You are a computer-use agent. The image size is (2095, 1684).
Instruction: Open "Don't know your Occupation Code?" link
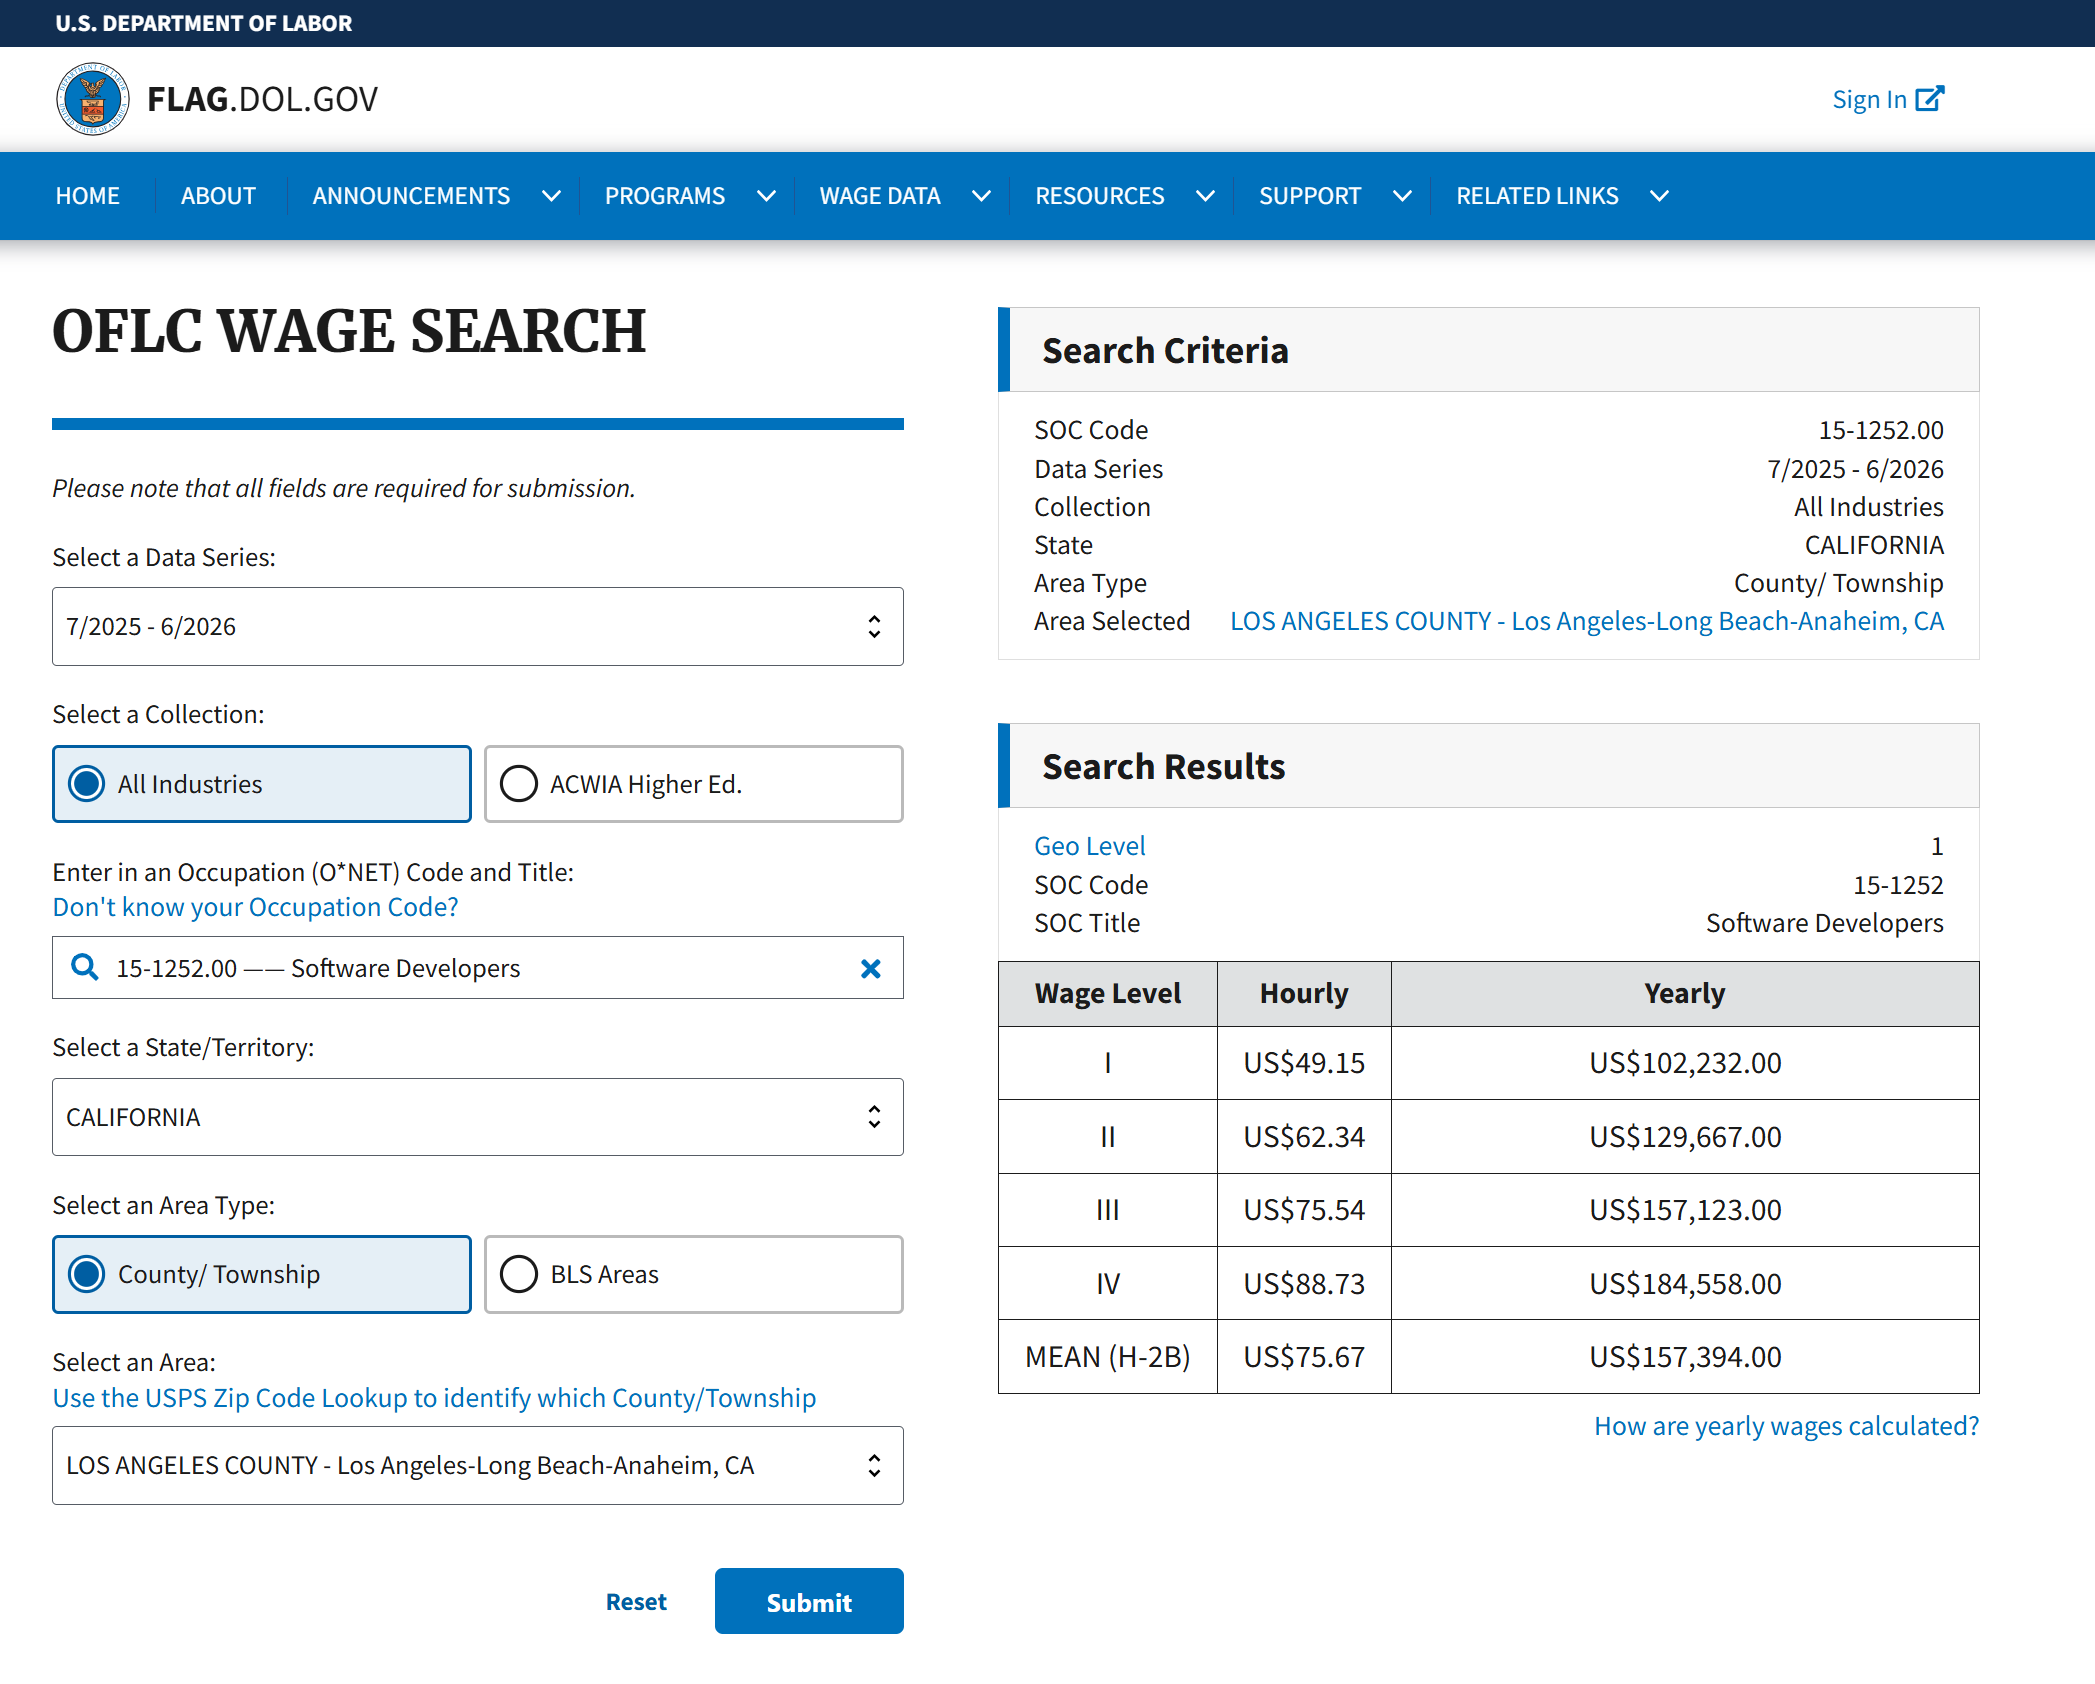point(256,907)
